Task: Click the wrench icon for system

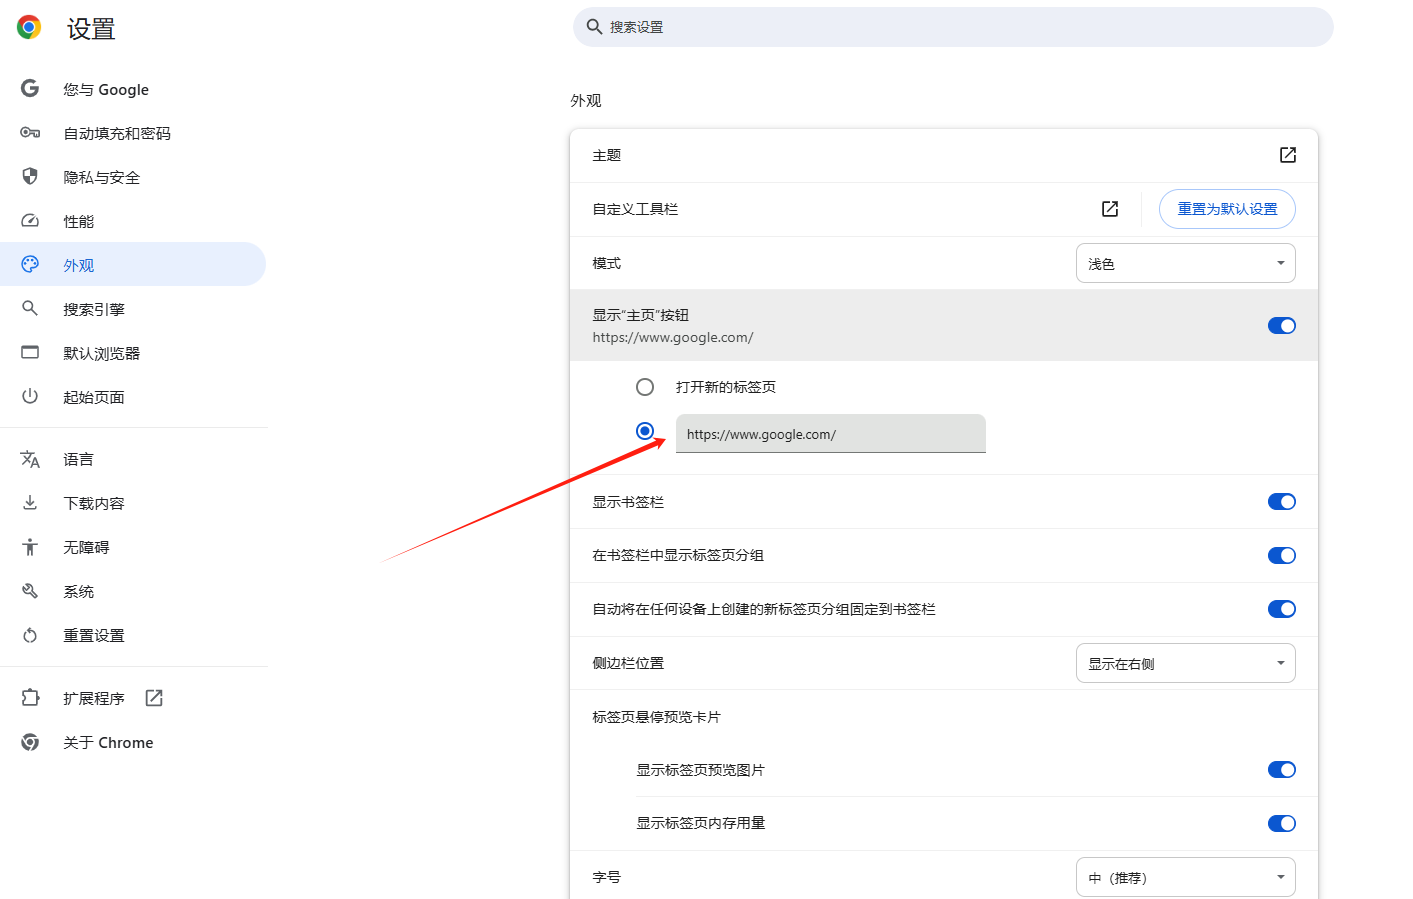Action: coord(30,590)
